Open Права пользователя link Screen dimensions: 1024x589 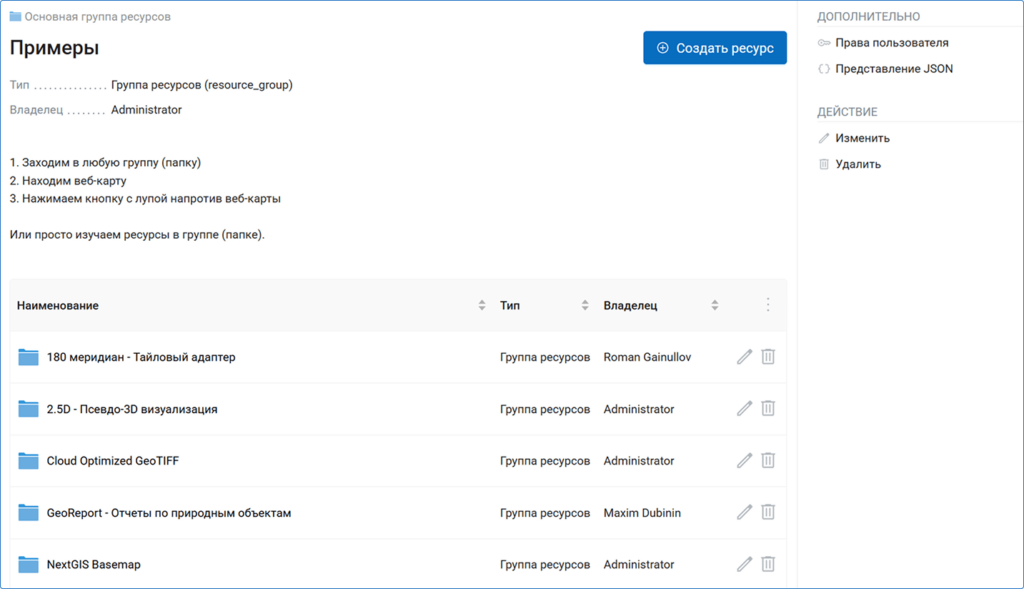pos(891,42)
